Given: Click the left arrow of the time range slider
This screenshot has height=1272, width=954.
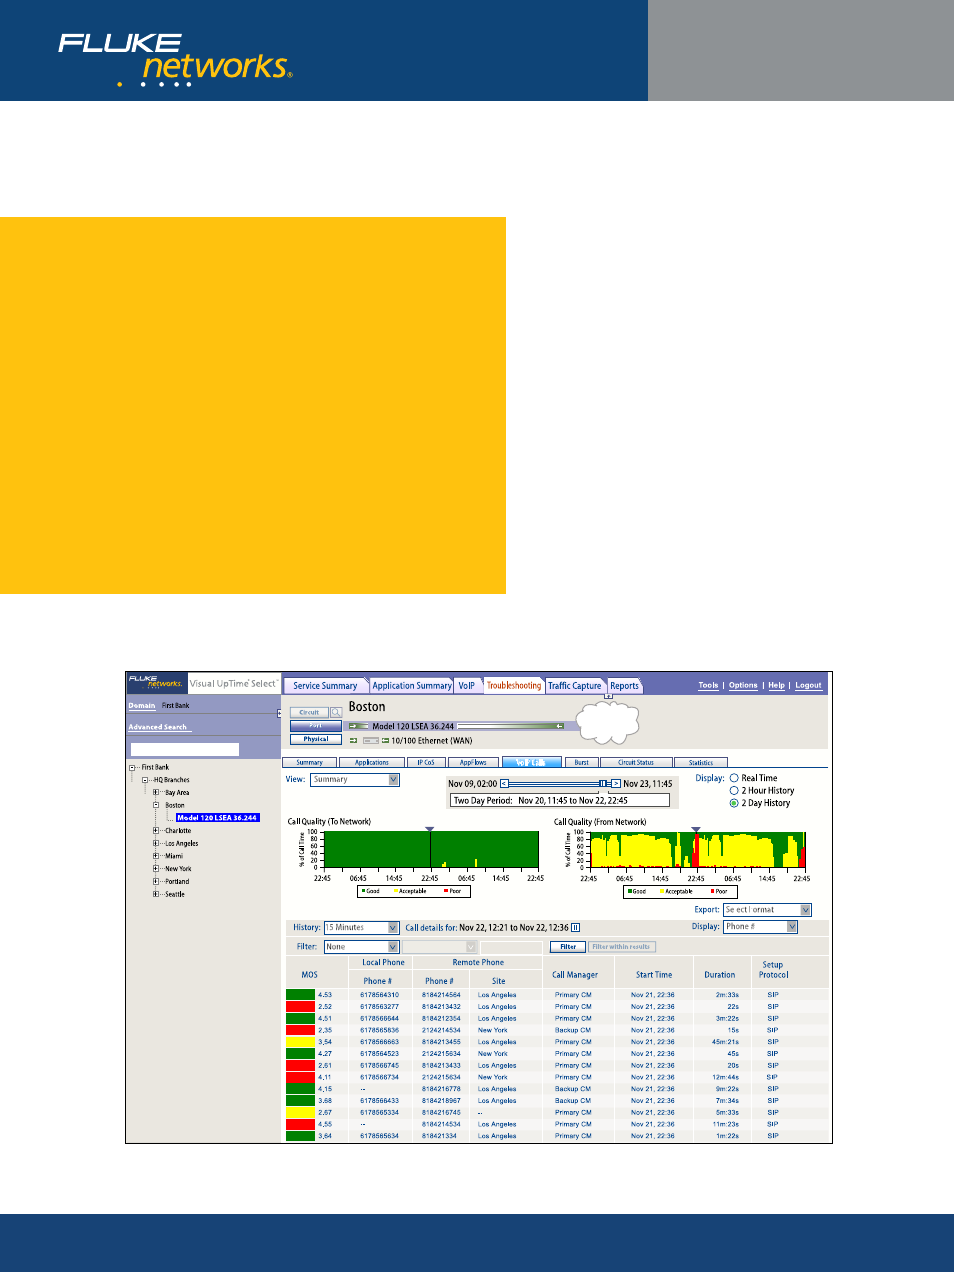Looking at the screenshot, I should tap(504, 784).
